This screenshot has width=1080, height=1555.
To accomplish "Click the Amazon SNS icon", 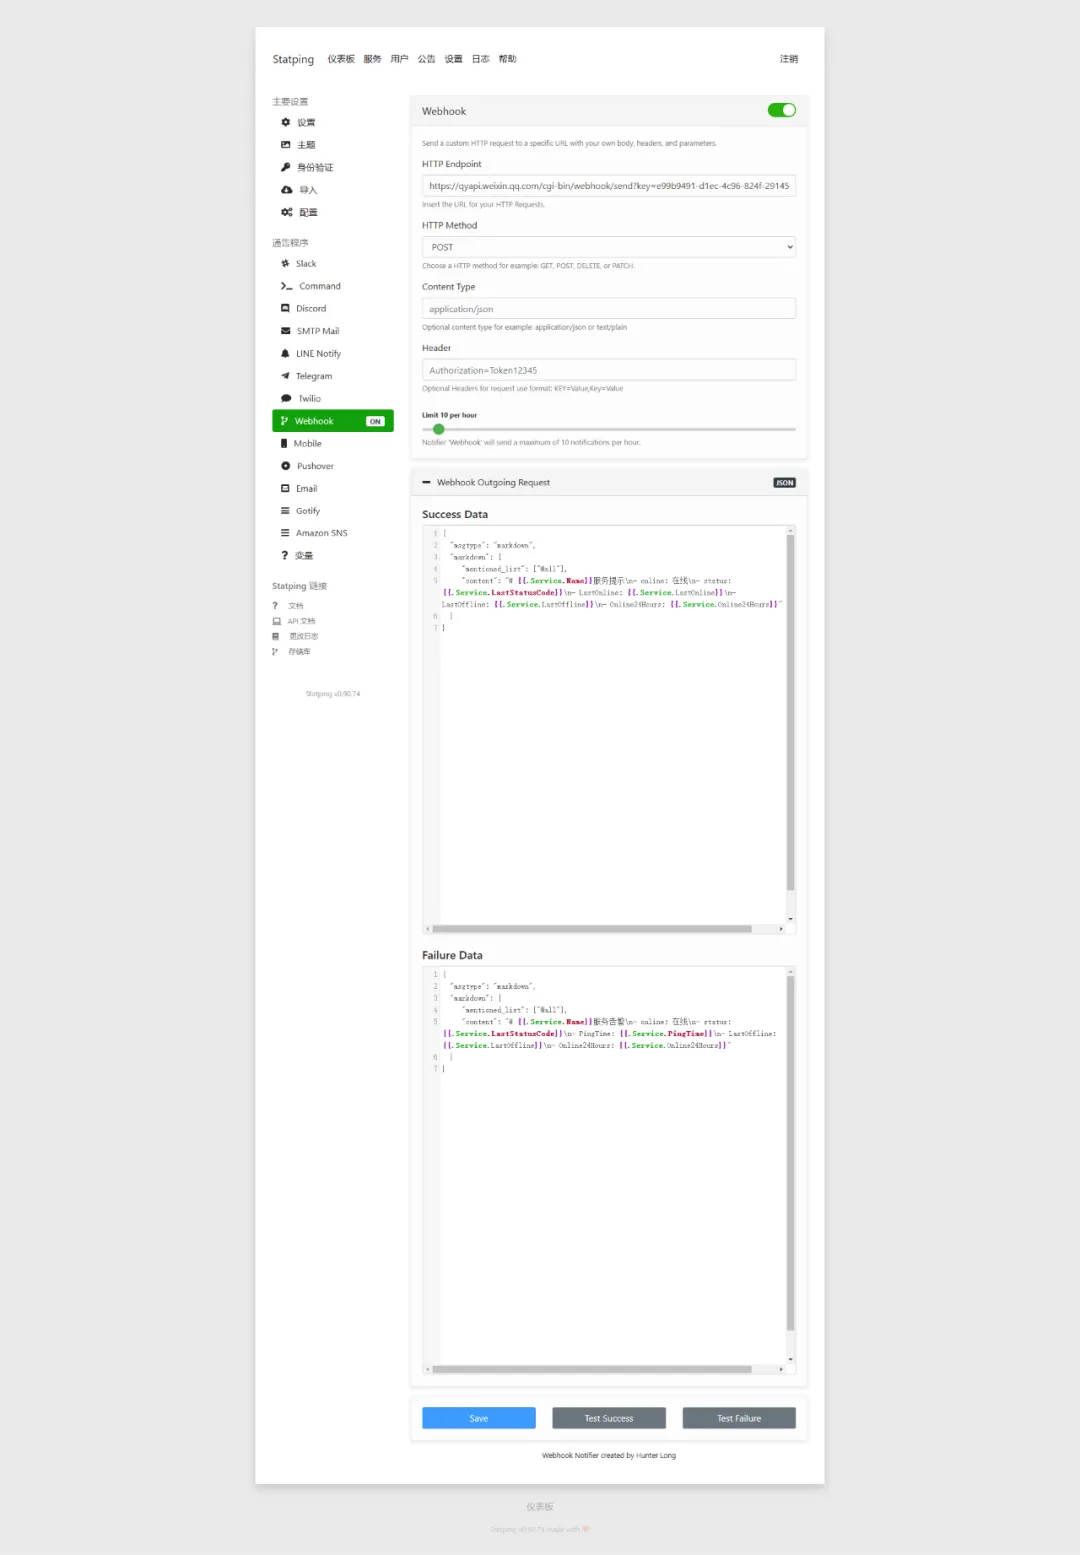I will 285,533.
